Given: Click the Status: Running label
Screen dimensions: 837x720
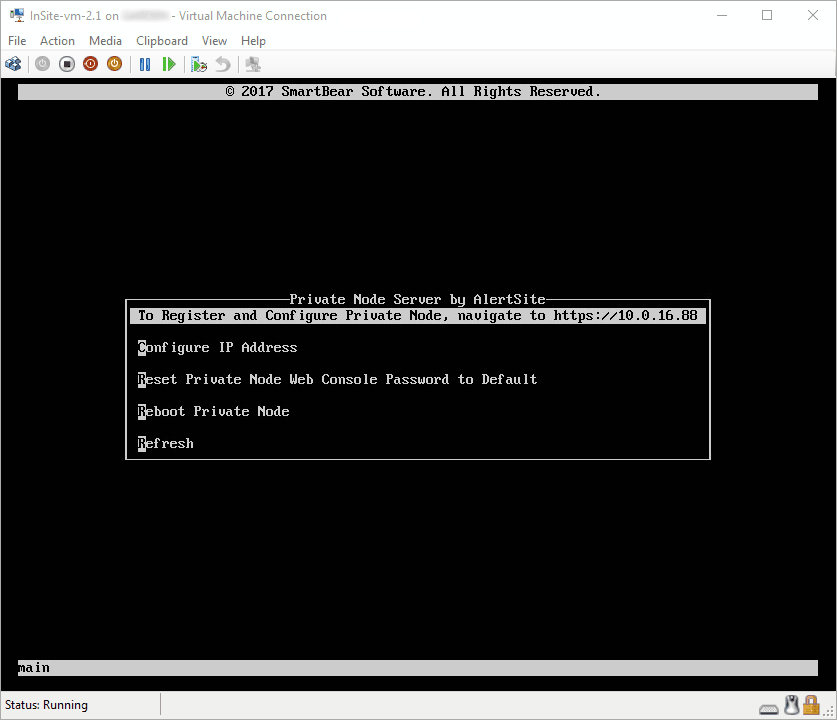Looking at the screenshot, I should [46, 705].
